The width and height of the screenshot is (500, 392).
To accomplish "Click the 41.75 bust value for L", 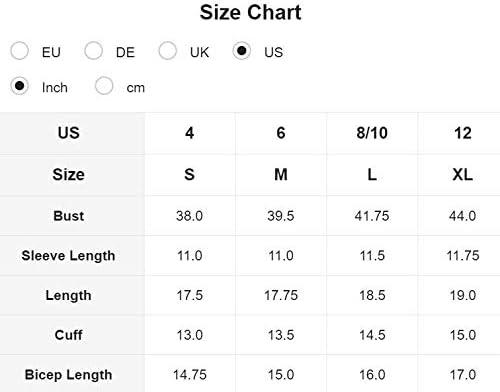I will 372,216.
